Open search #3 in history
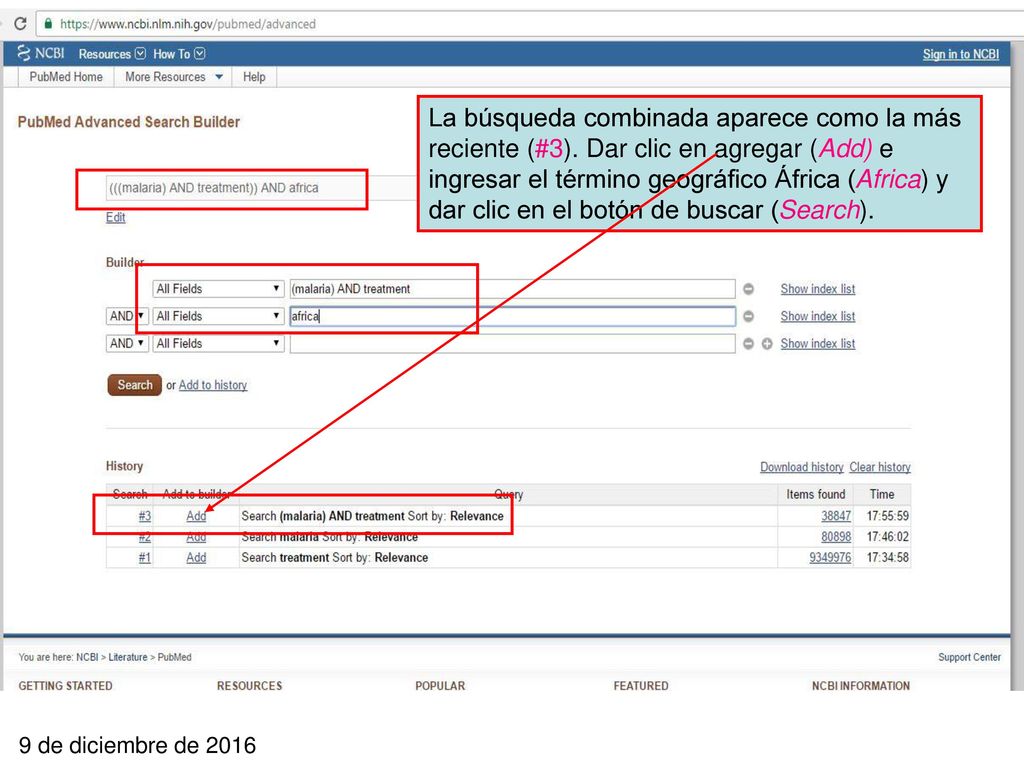Viewport: 1024px width, 768px height. (144, 516)
